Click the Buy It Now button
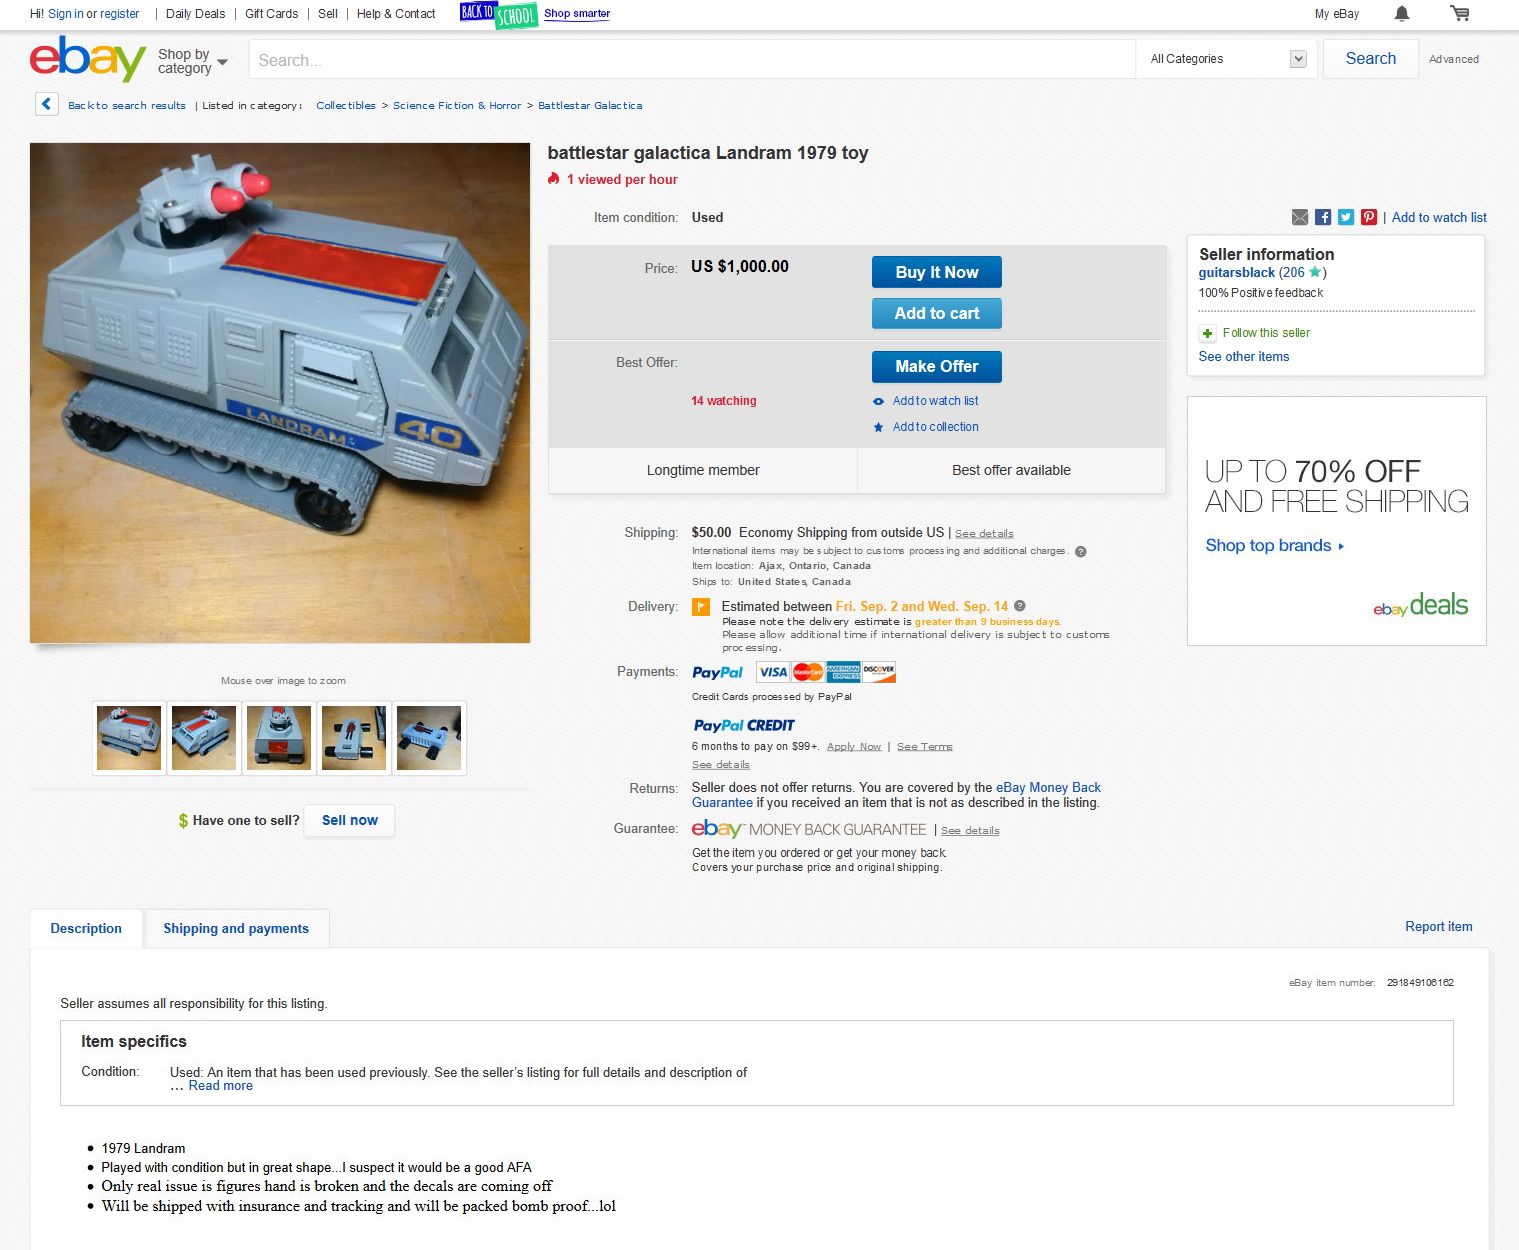The image size is (1519, 1250). tap(937, 272)
